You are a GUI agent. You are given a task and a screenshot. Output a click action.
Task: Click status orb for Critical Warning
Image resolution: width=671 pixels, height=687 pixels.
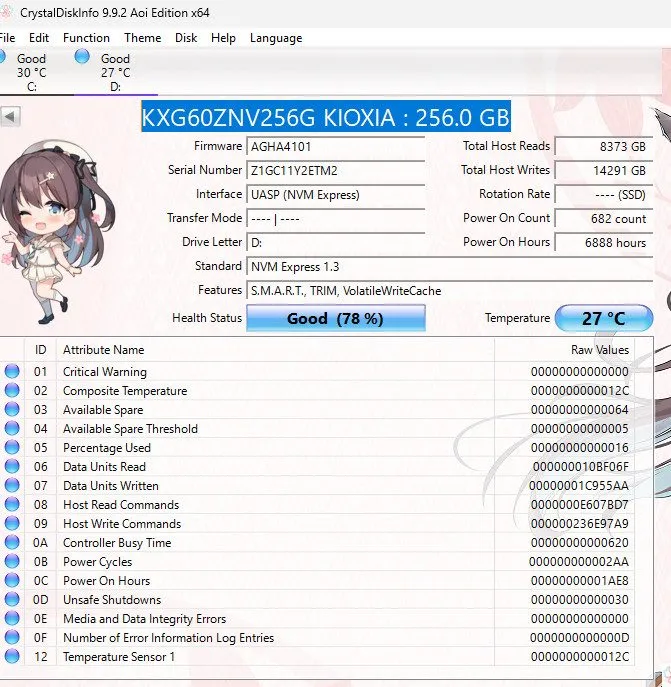(x=12, y=372)
